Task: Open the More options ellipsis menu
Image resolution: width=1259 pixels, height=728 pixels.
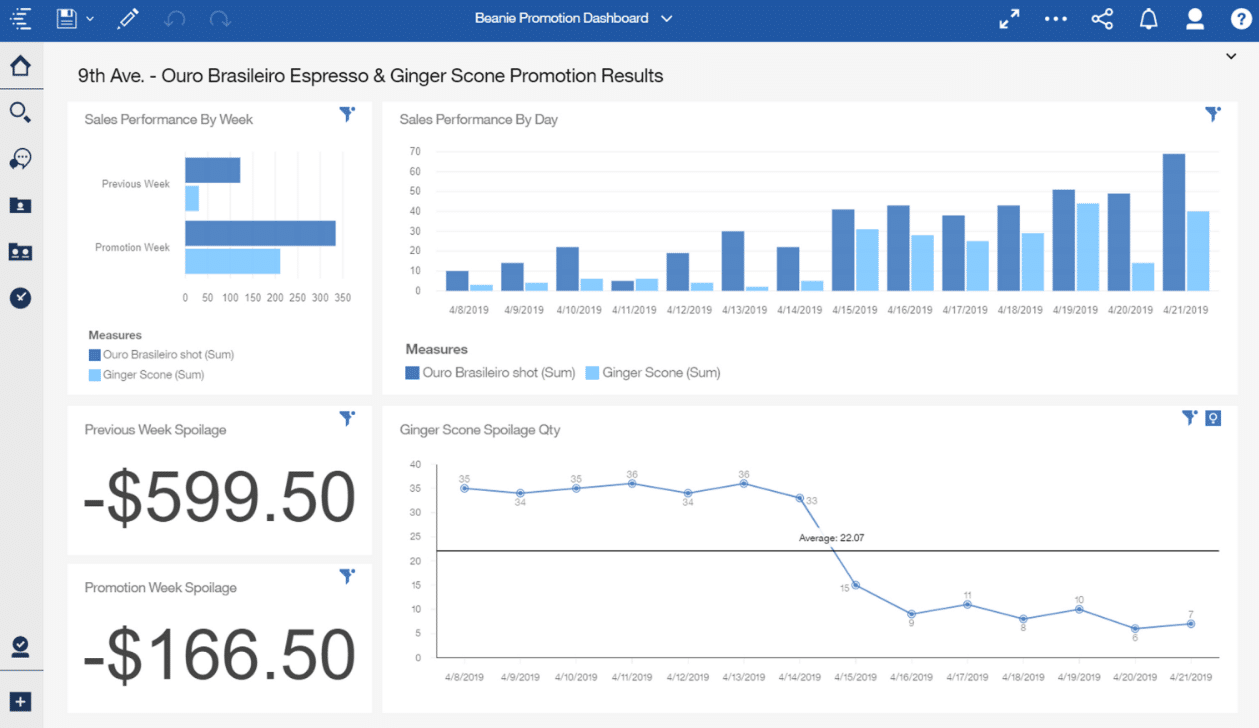Action: [1055, 19]
